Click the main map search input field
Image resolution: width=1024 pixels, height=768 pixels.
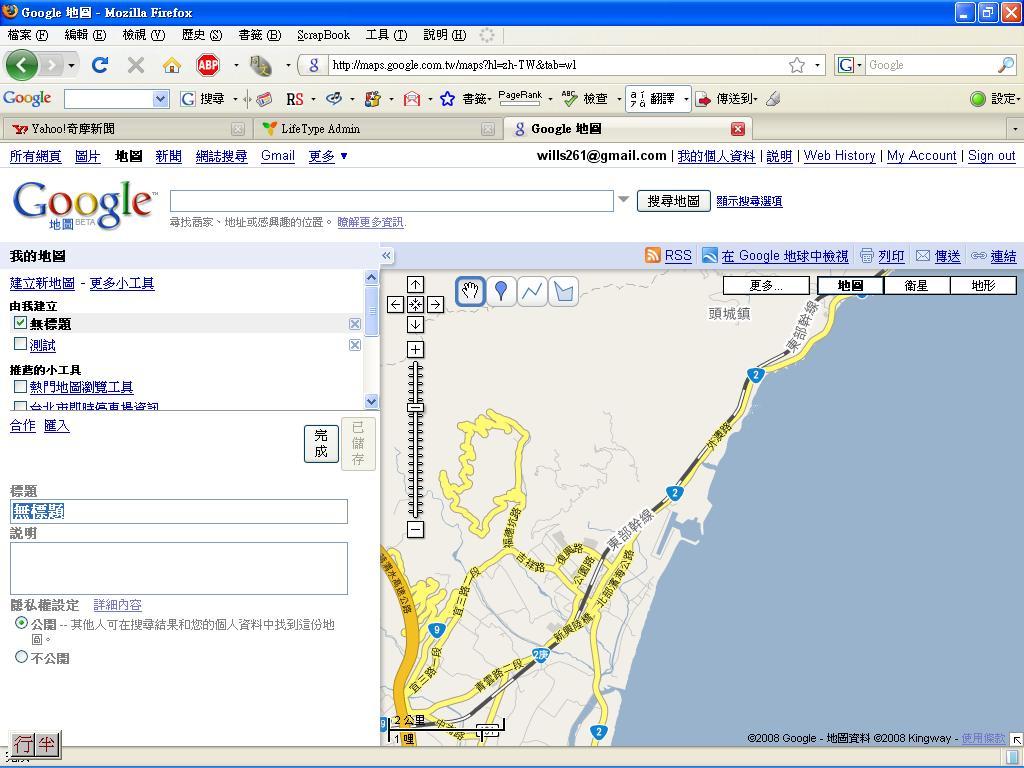point(392,200)
